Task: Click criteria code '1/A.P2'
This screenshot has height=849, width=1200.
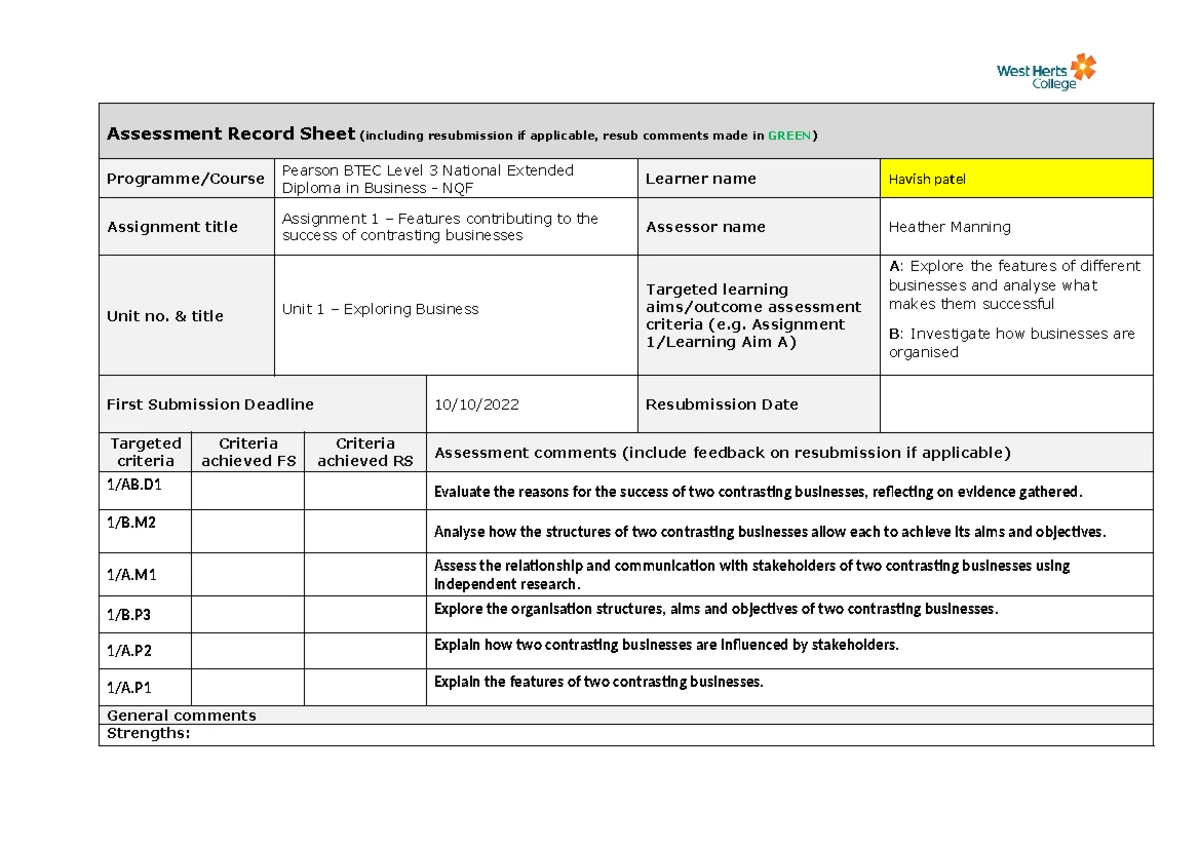Action: 131,651
